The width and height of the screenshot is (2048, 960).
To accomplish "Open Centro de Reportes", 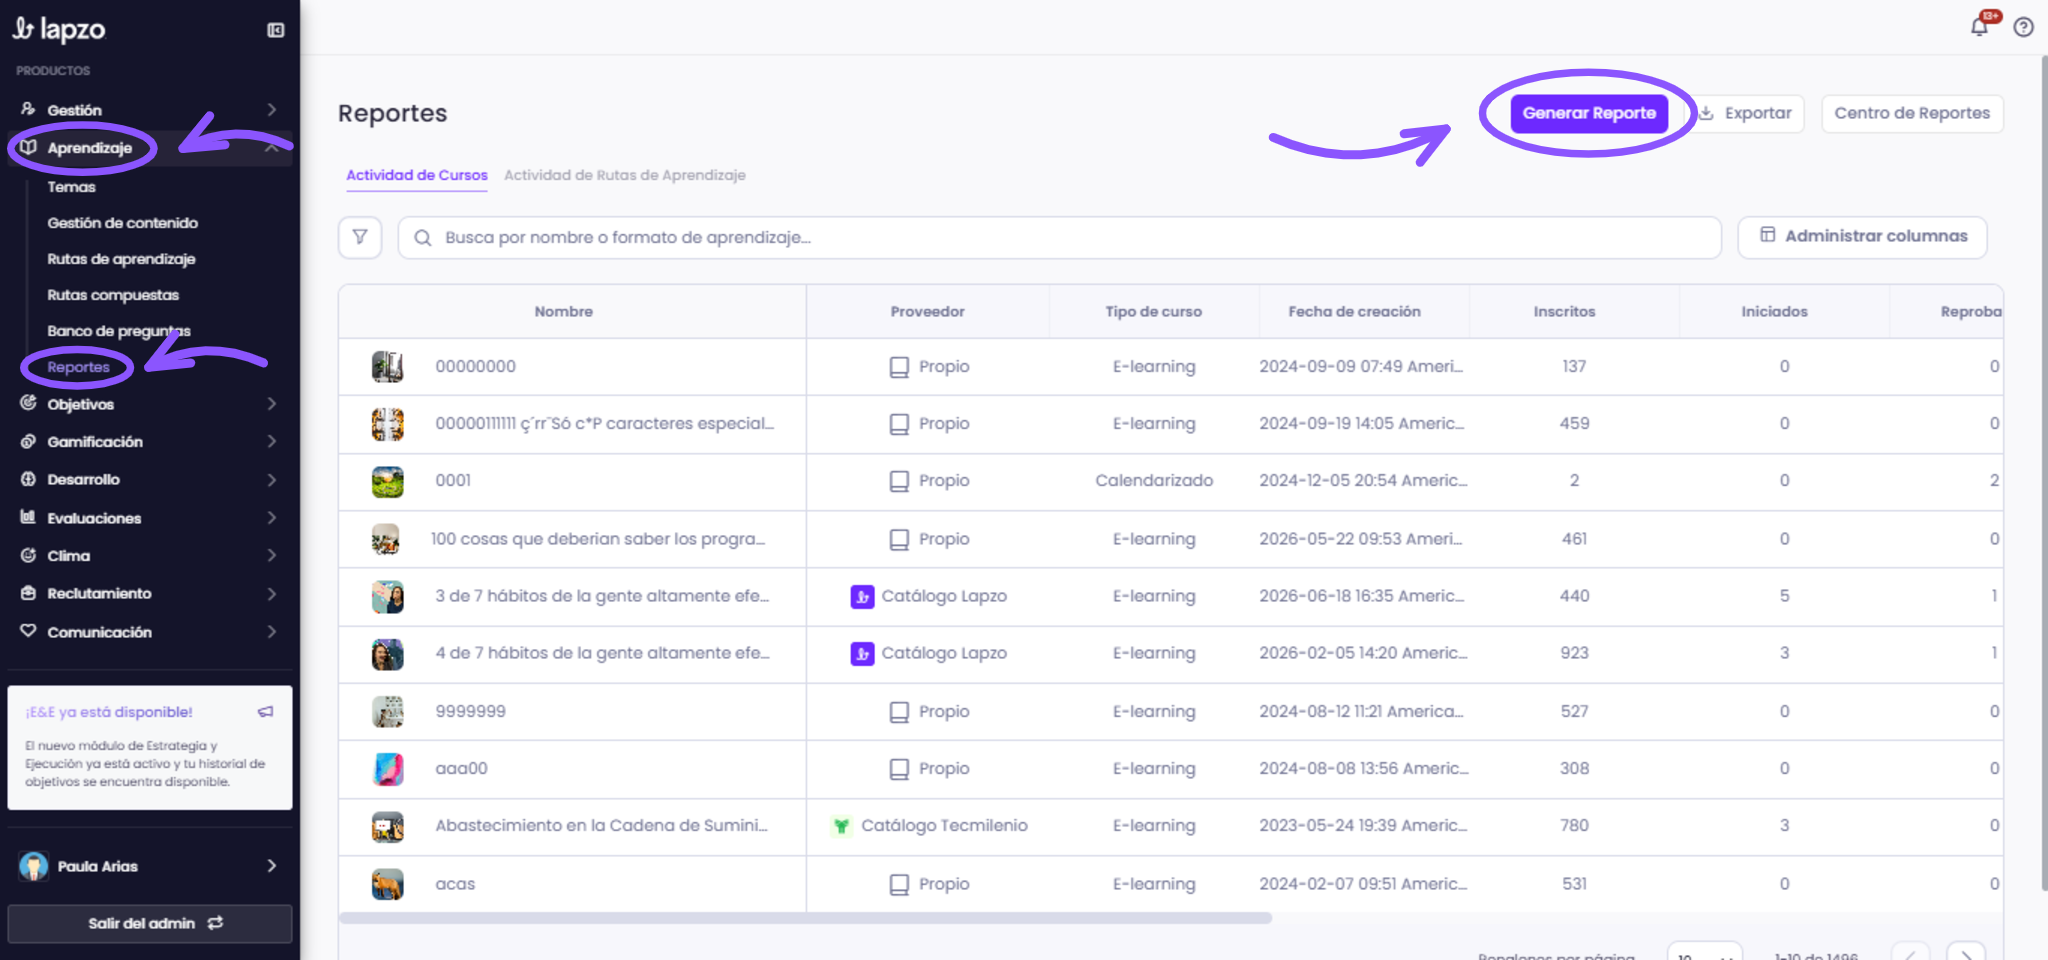I will coord(1912,113).
